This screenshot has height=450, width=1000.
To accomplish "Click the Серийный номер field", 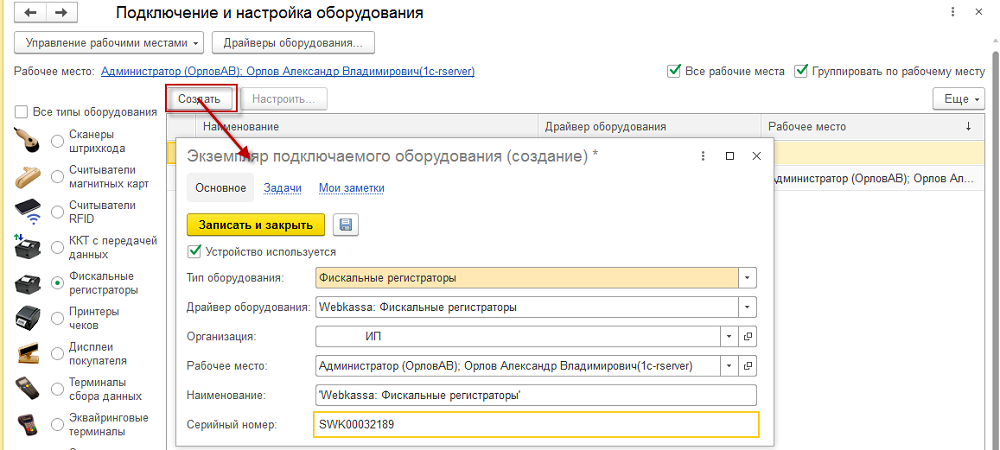I will point(536,425).
